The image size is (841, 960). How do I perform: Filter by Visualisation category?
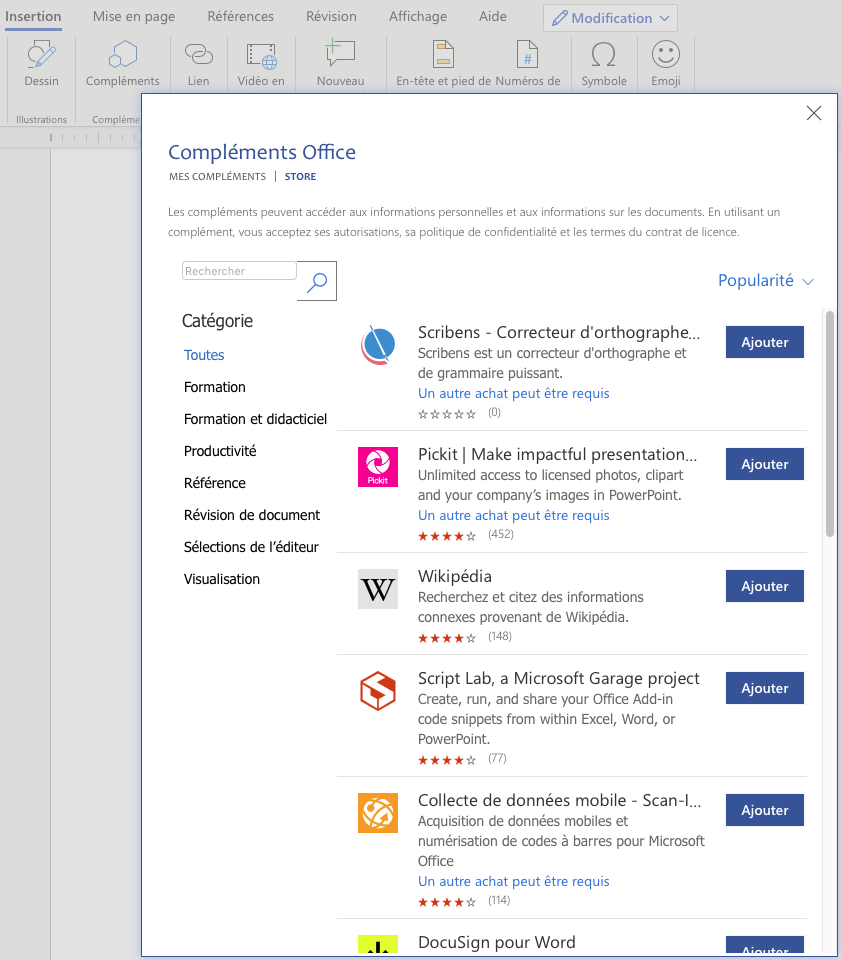[222, 579]
